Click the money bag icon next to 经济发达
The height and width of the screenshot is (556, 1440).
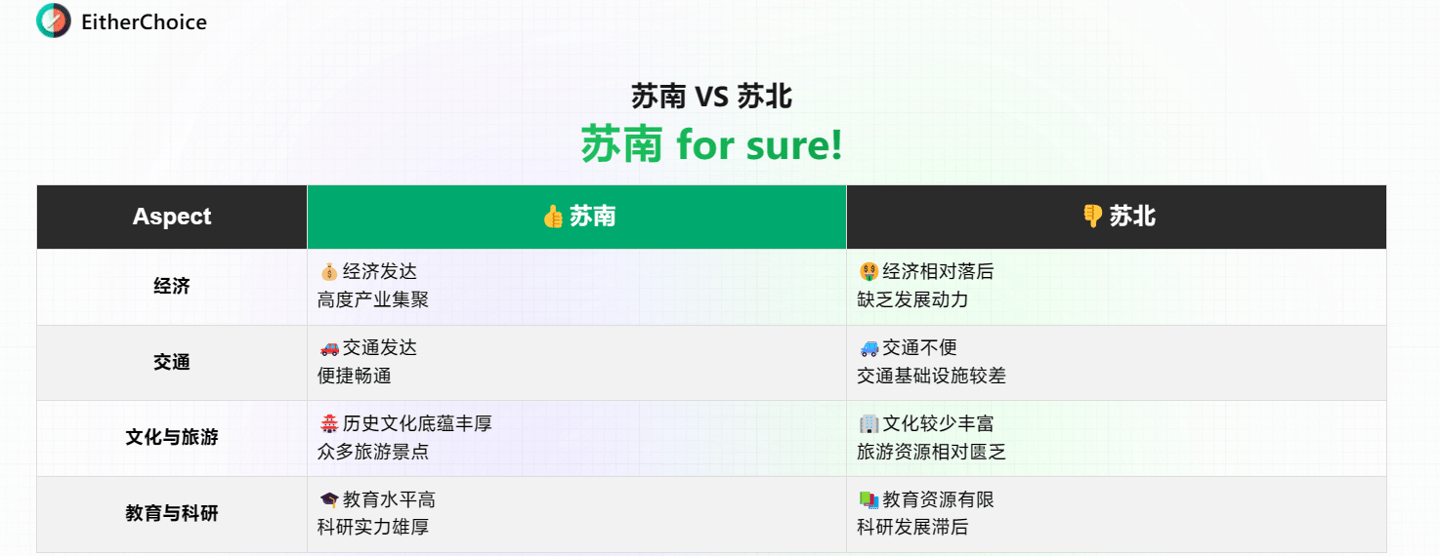coord(329,272)
